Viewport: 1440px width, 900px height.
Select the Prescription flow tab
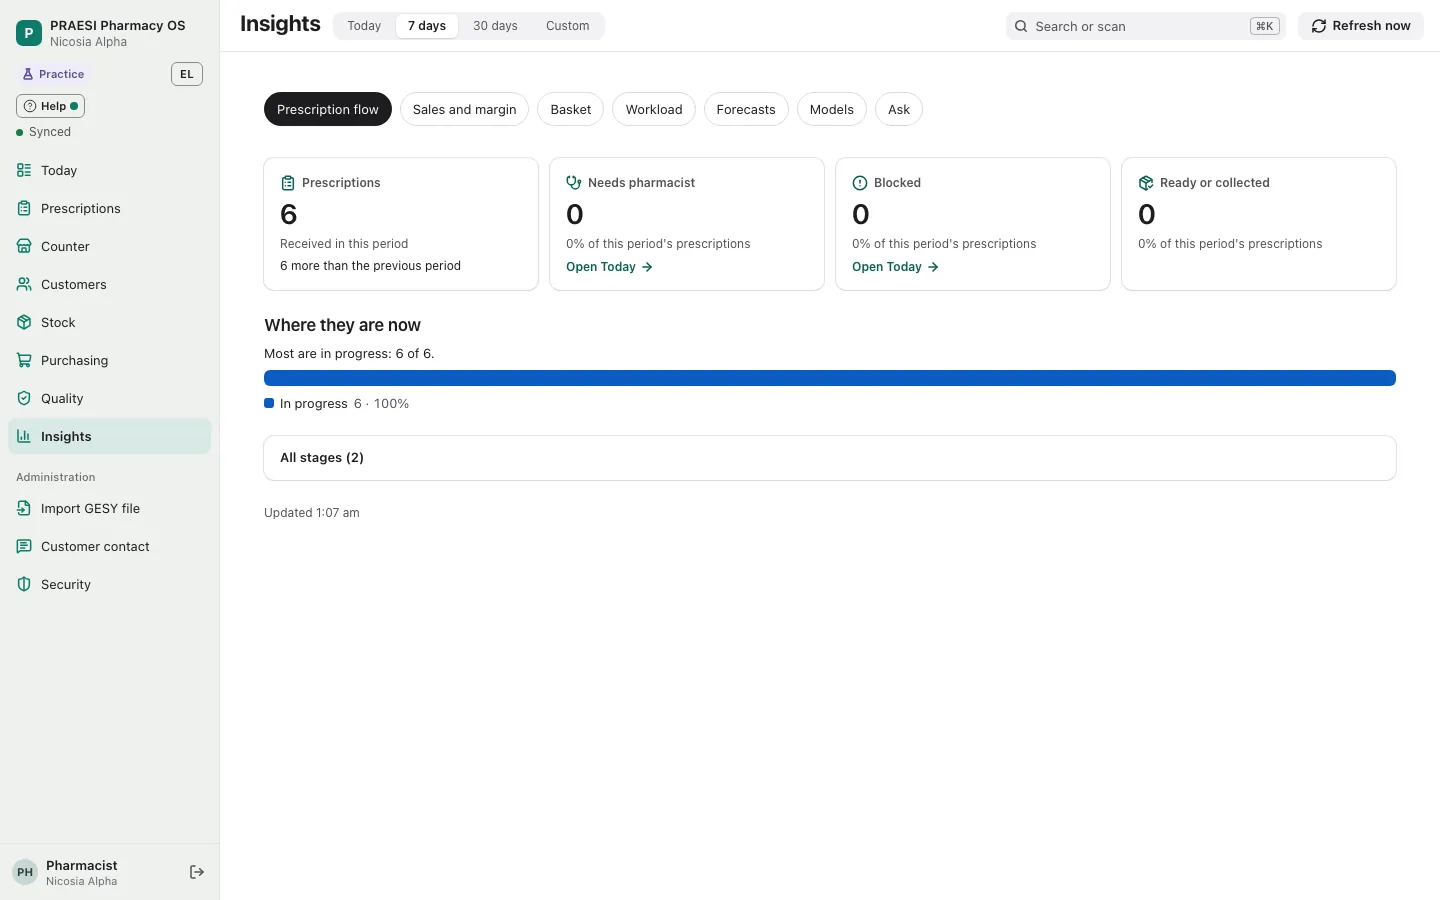click(328, 110)
